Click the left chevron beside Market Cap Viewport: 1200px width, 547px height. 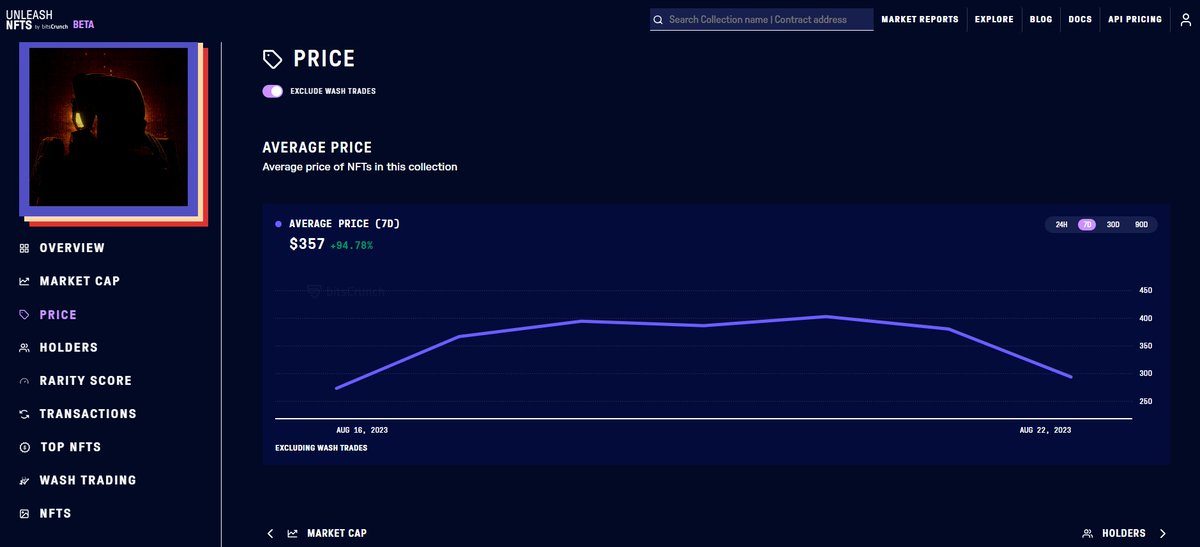(270, 534)
